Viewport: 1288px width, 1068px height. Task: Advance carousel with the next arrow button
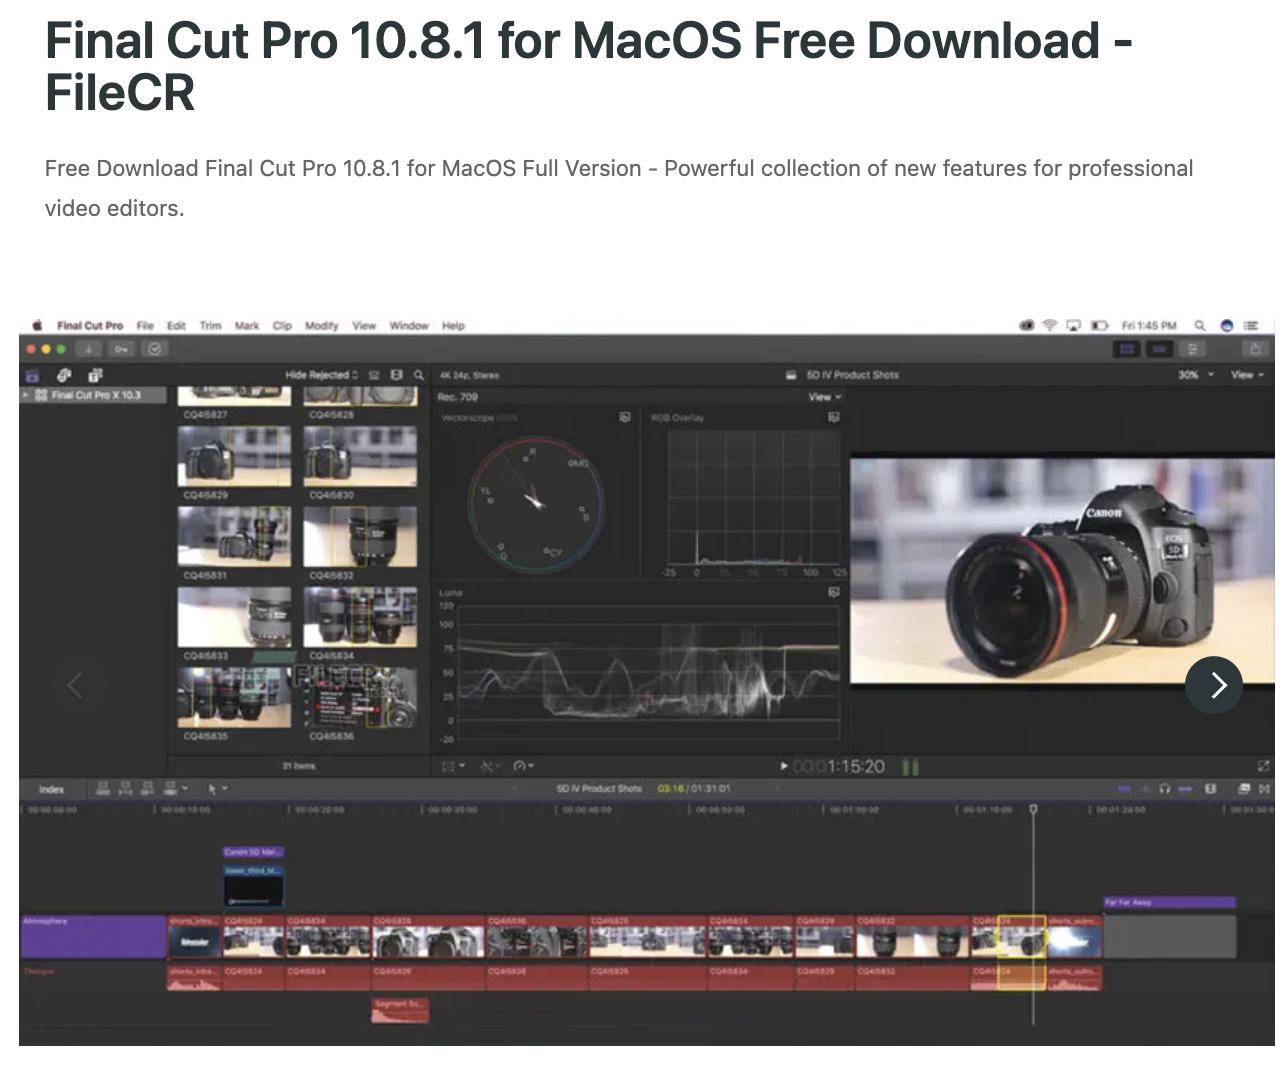pos(1213,685)
